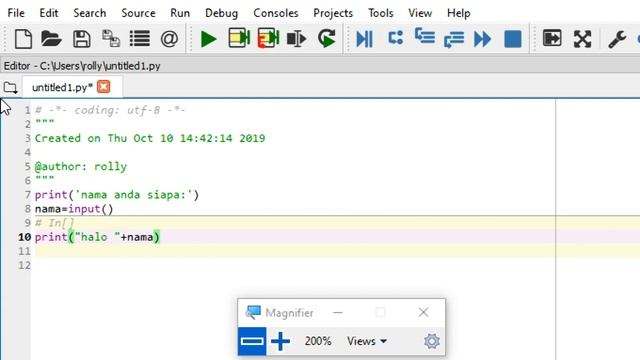Screen dimensions: 640x360
Task: Click the '@author: rolly' docstring line
Action: (x=81, y=167)
